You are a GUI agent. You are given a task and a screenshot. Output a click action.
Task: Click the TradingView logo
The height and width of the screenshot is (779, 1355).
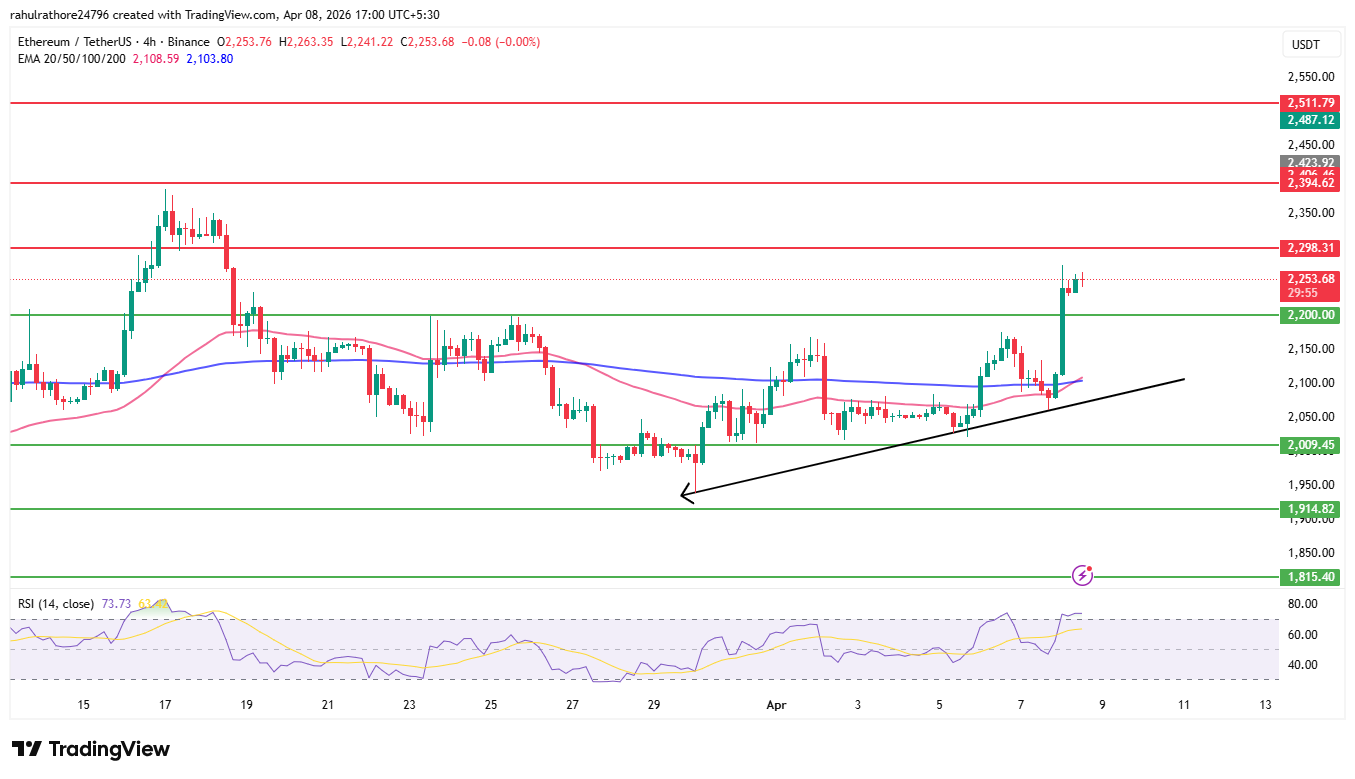87,749
